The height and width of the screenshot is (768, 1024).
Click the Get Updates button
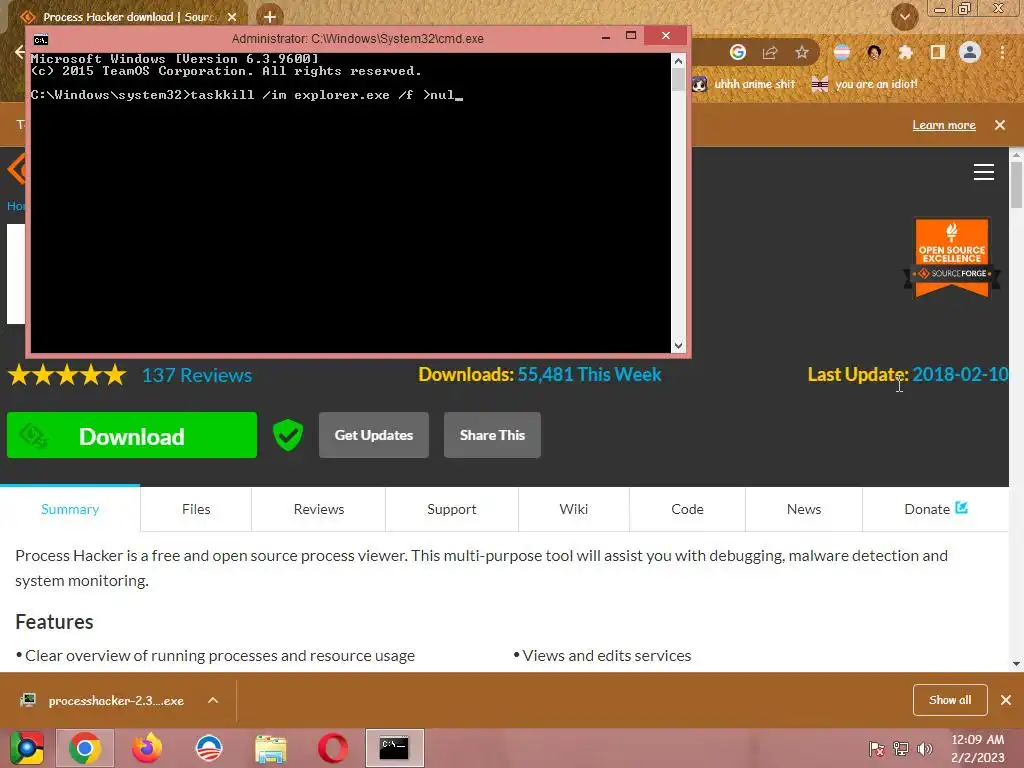click(374, 435)
